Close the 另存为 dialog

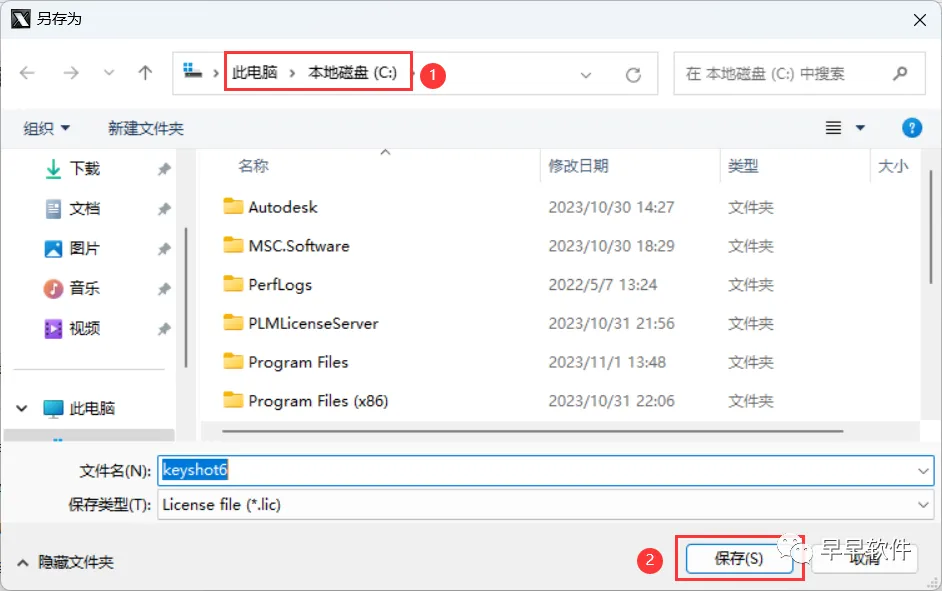pos(920,20)
